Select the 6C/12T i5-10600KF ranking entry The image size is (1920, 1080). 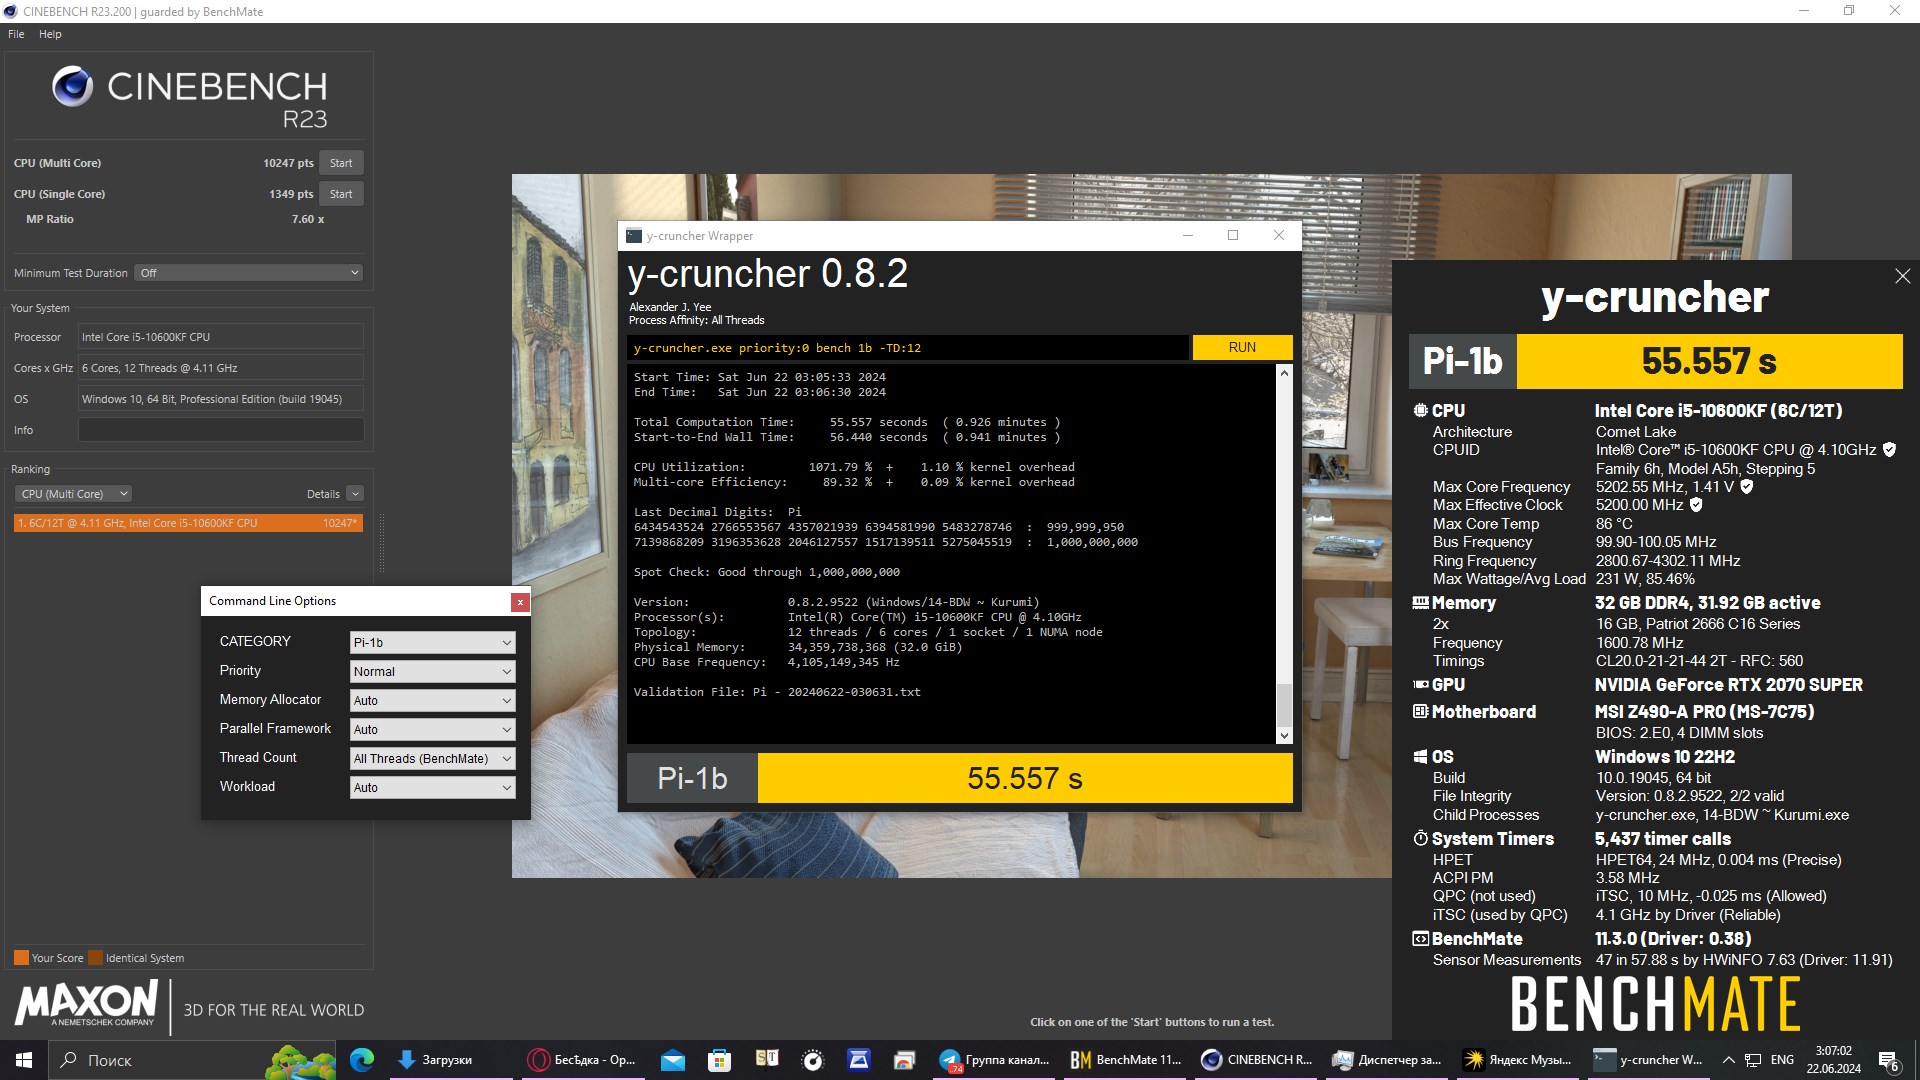point(188,523)
